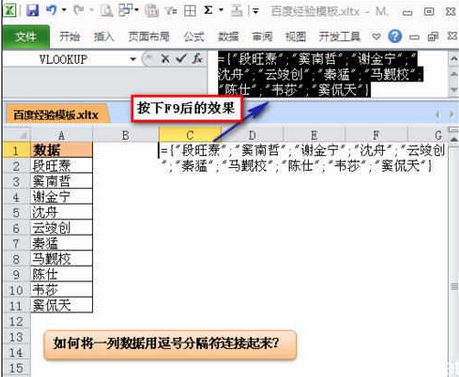The height and width of the screenshot is (377, 459).
Task: Click the filter icon in quick toolbar
Action: [x=171, y=11]
